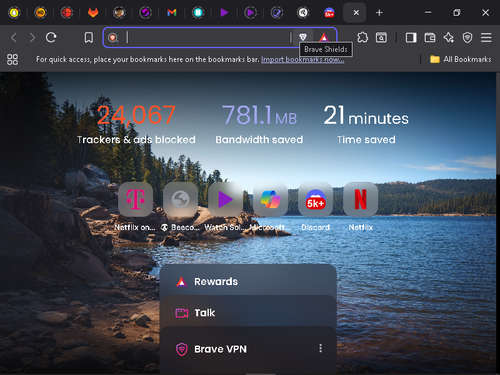This screenshot has width=500, height=375.
Task: Open Brave VPN card three-dot options
Action: click(320, 348)
